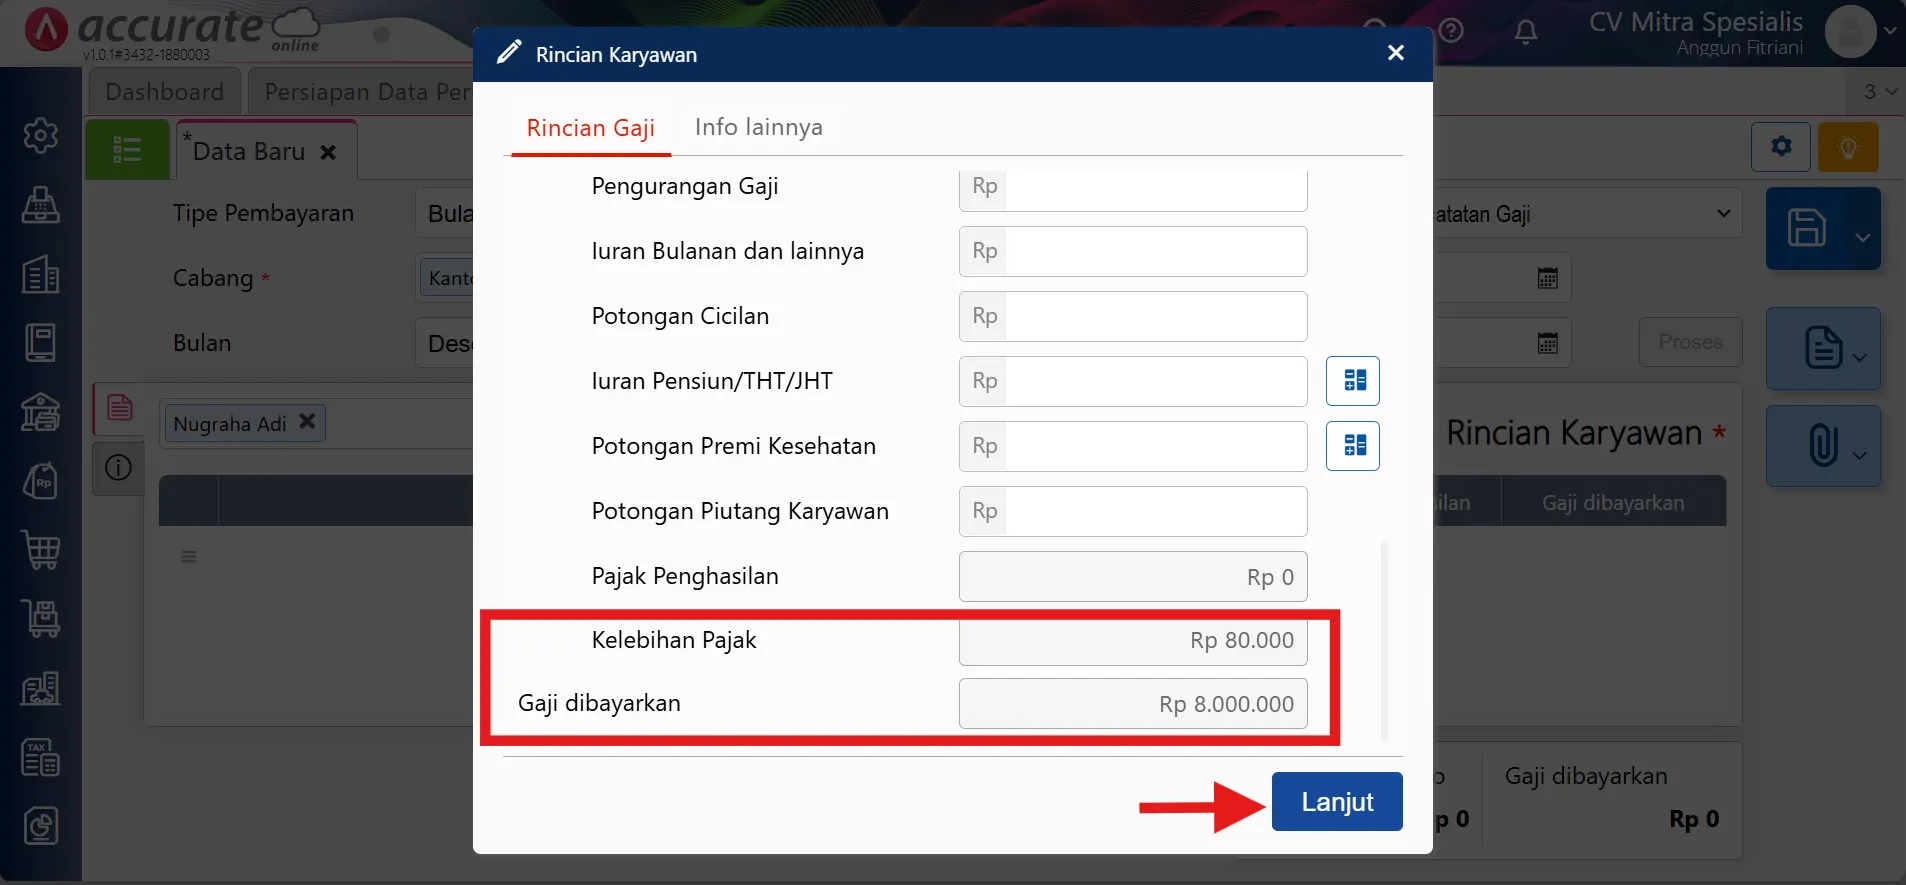Open cash register module in sidebar
The height and width of the screenshot is (885, 1906).
pyautogui.click(x=41, y=204)
